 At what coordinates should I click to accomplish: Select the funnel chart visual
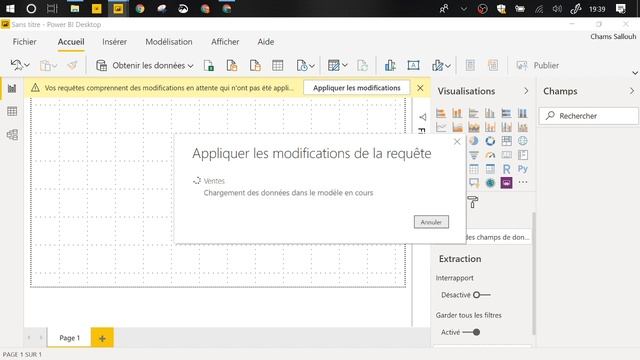click(473, 155)
